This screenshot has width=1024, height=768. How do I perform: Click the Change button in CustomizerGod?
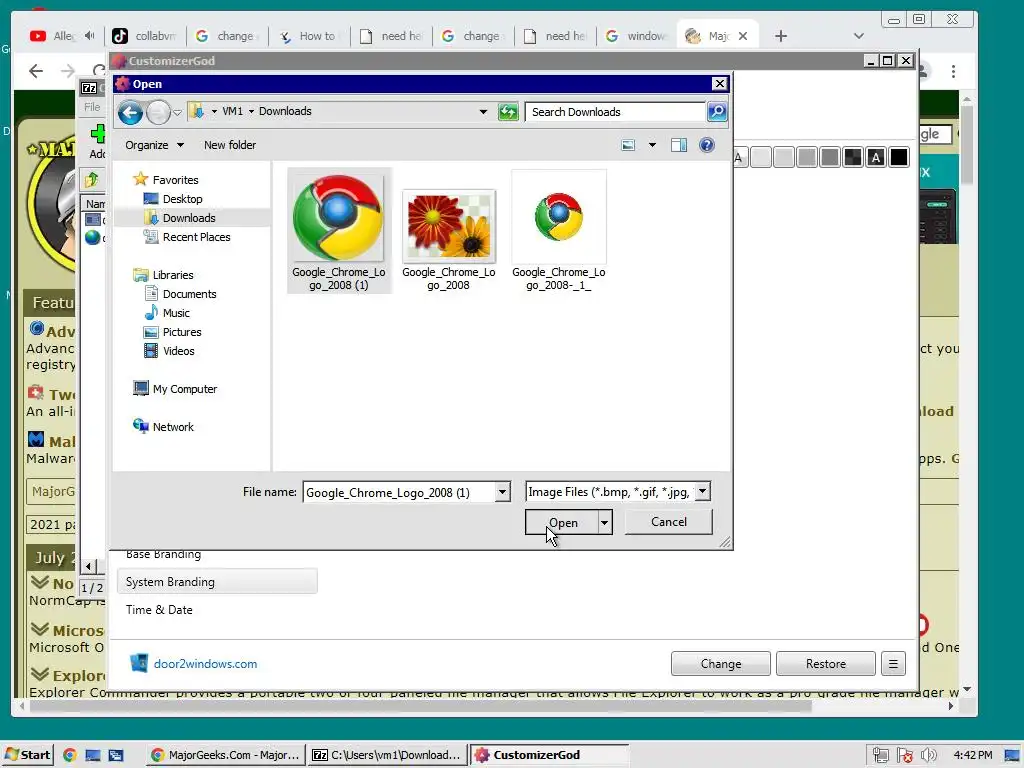(x=721, y=664)
